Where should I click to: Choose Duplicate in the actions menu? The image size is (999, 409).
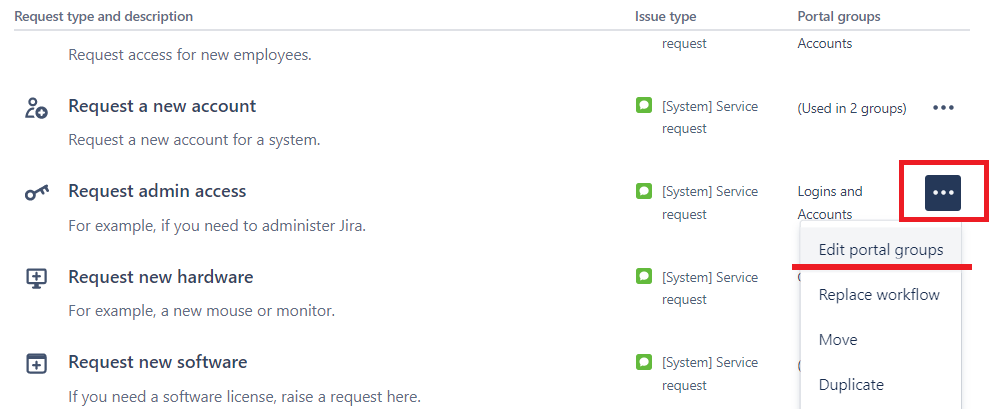(x=851, y=384)
